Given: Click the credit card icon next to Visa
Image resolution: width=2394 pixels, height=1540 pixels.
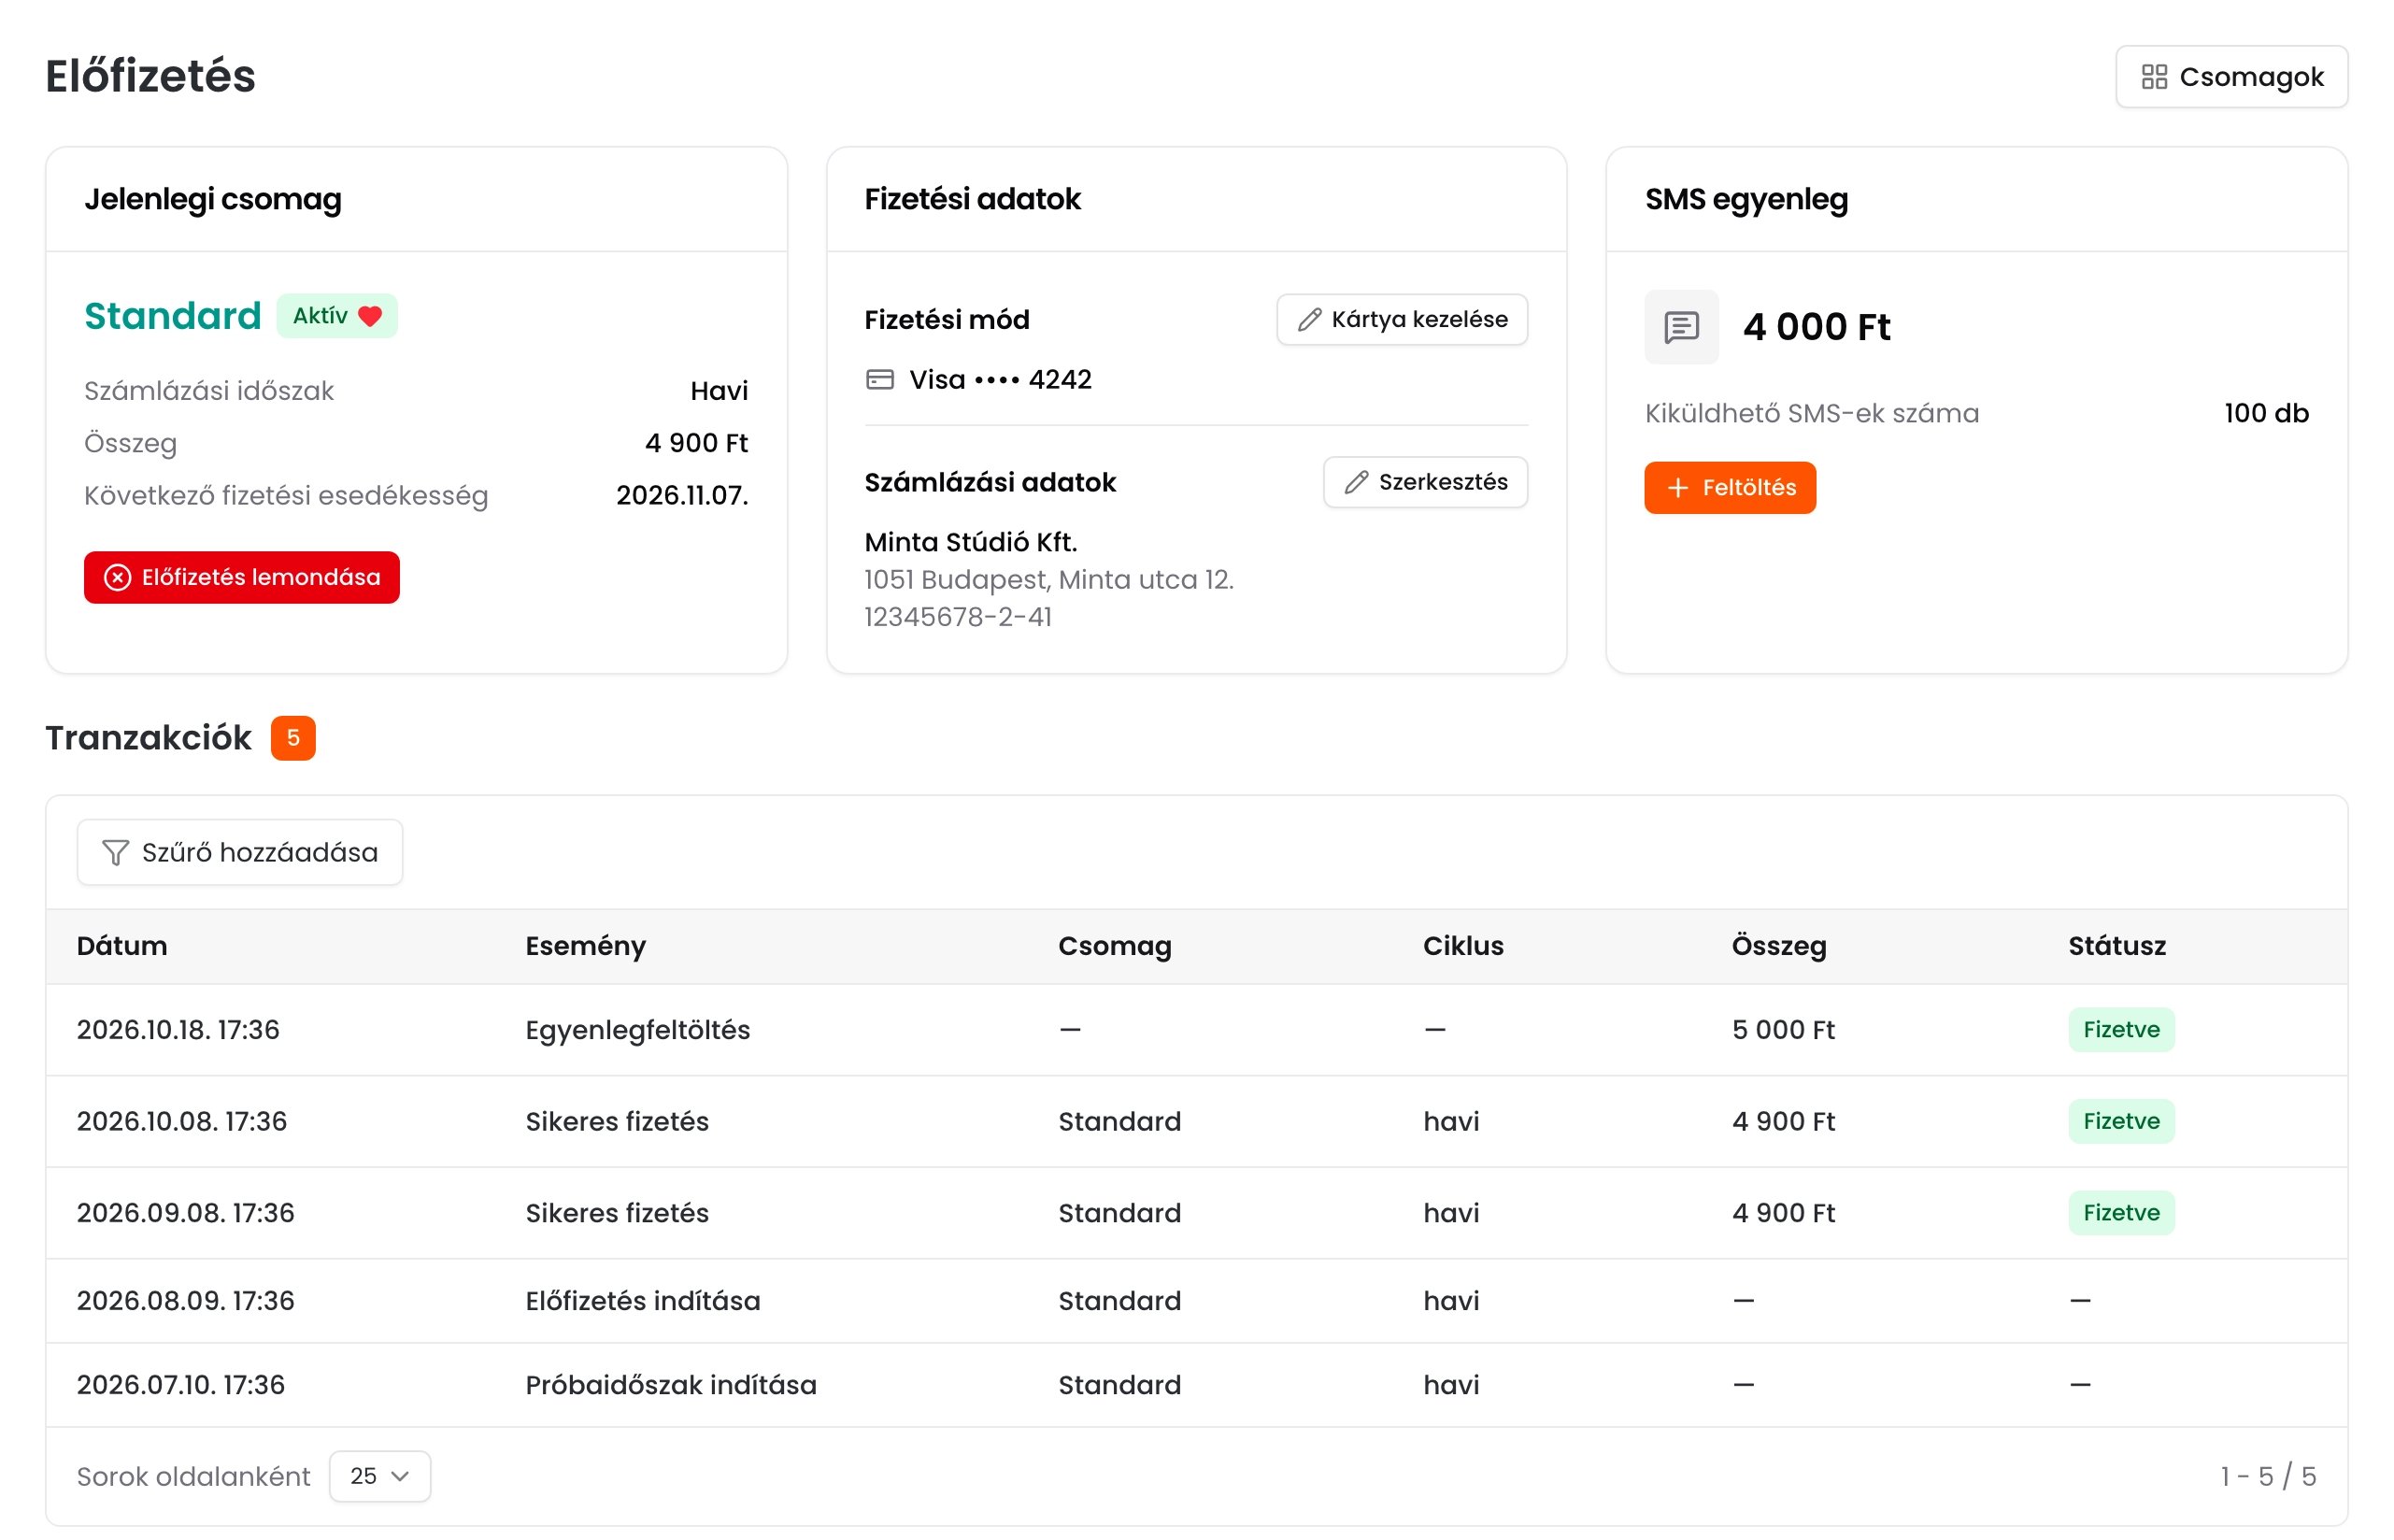Looking at the screenshot, I should (879, 379).
